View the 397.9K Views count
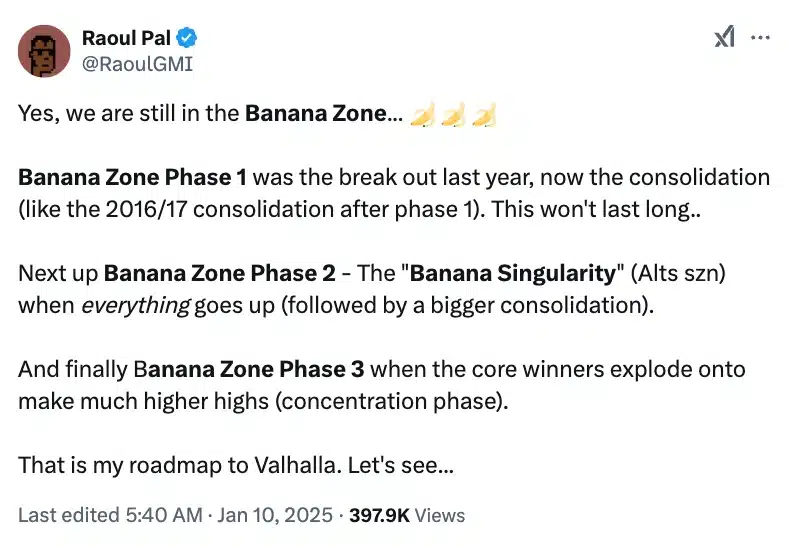The height and width of the screenshot is (548, 788). click(x=407, y=515)
